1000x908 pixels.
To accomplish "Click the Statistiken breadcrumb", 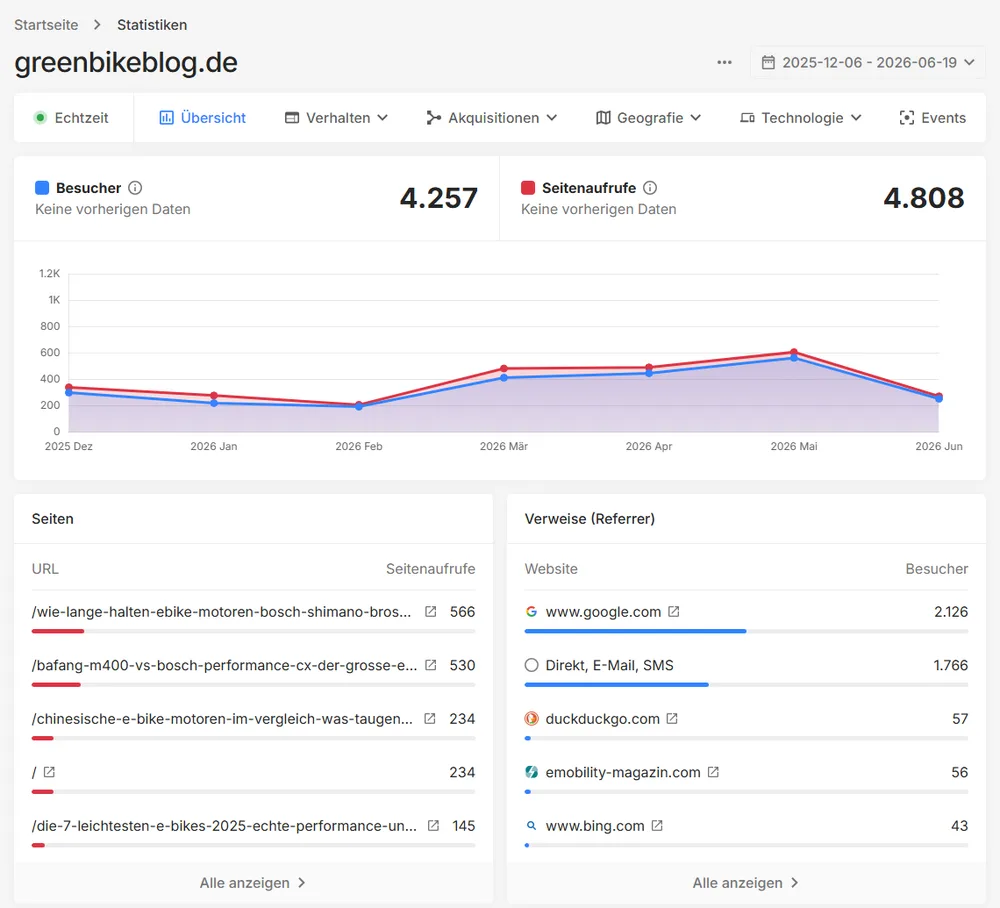I will coord(152,25).
